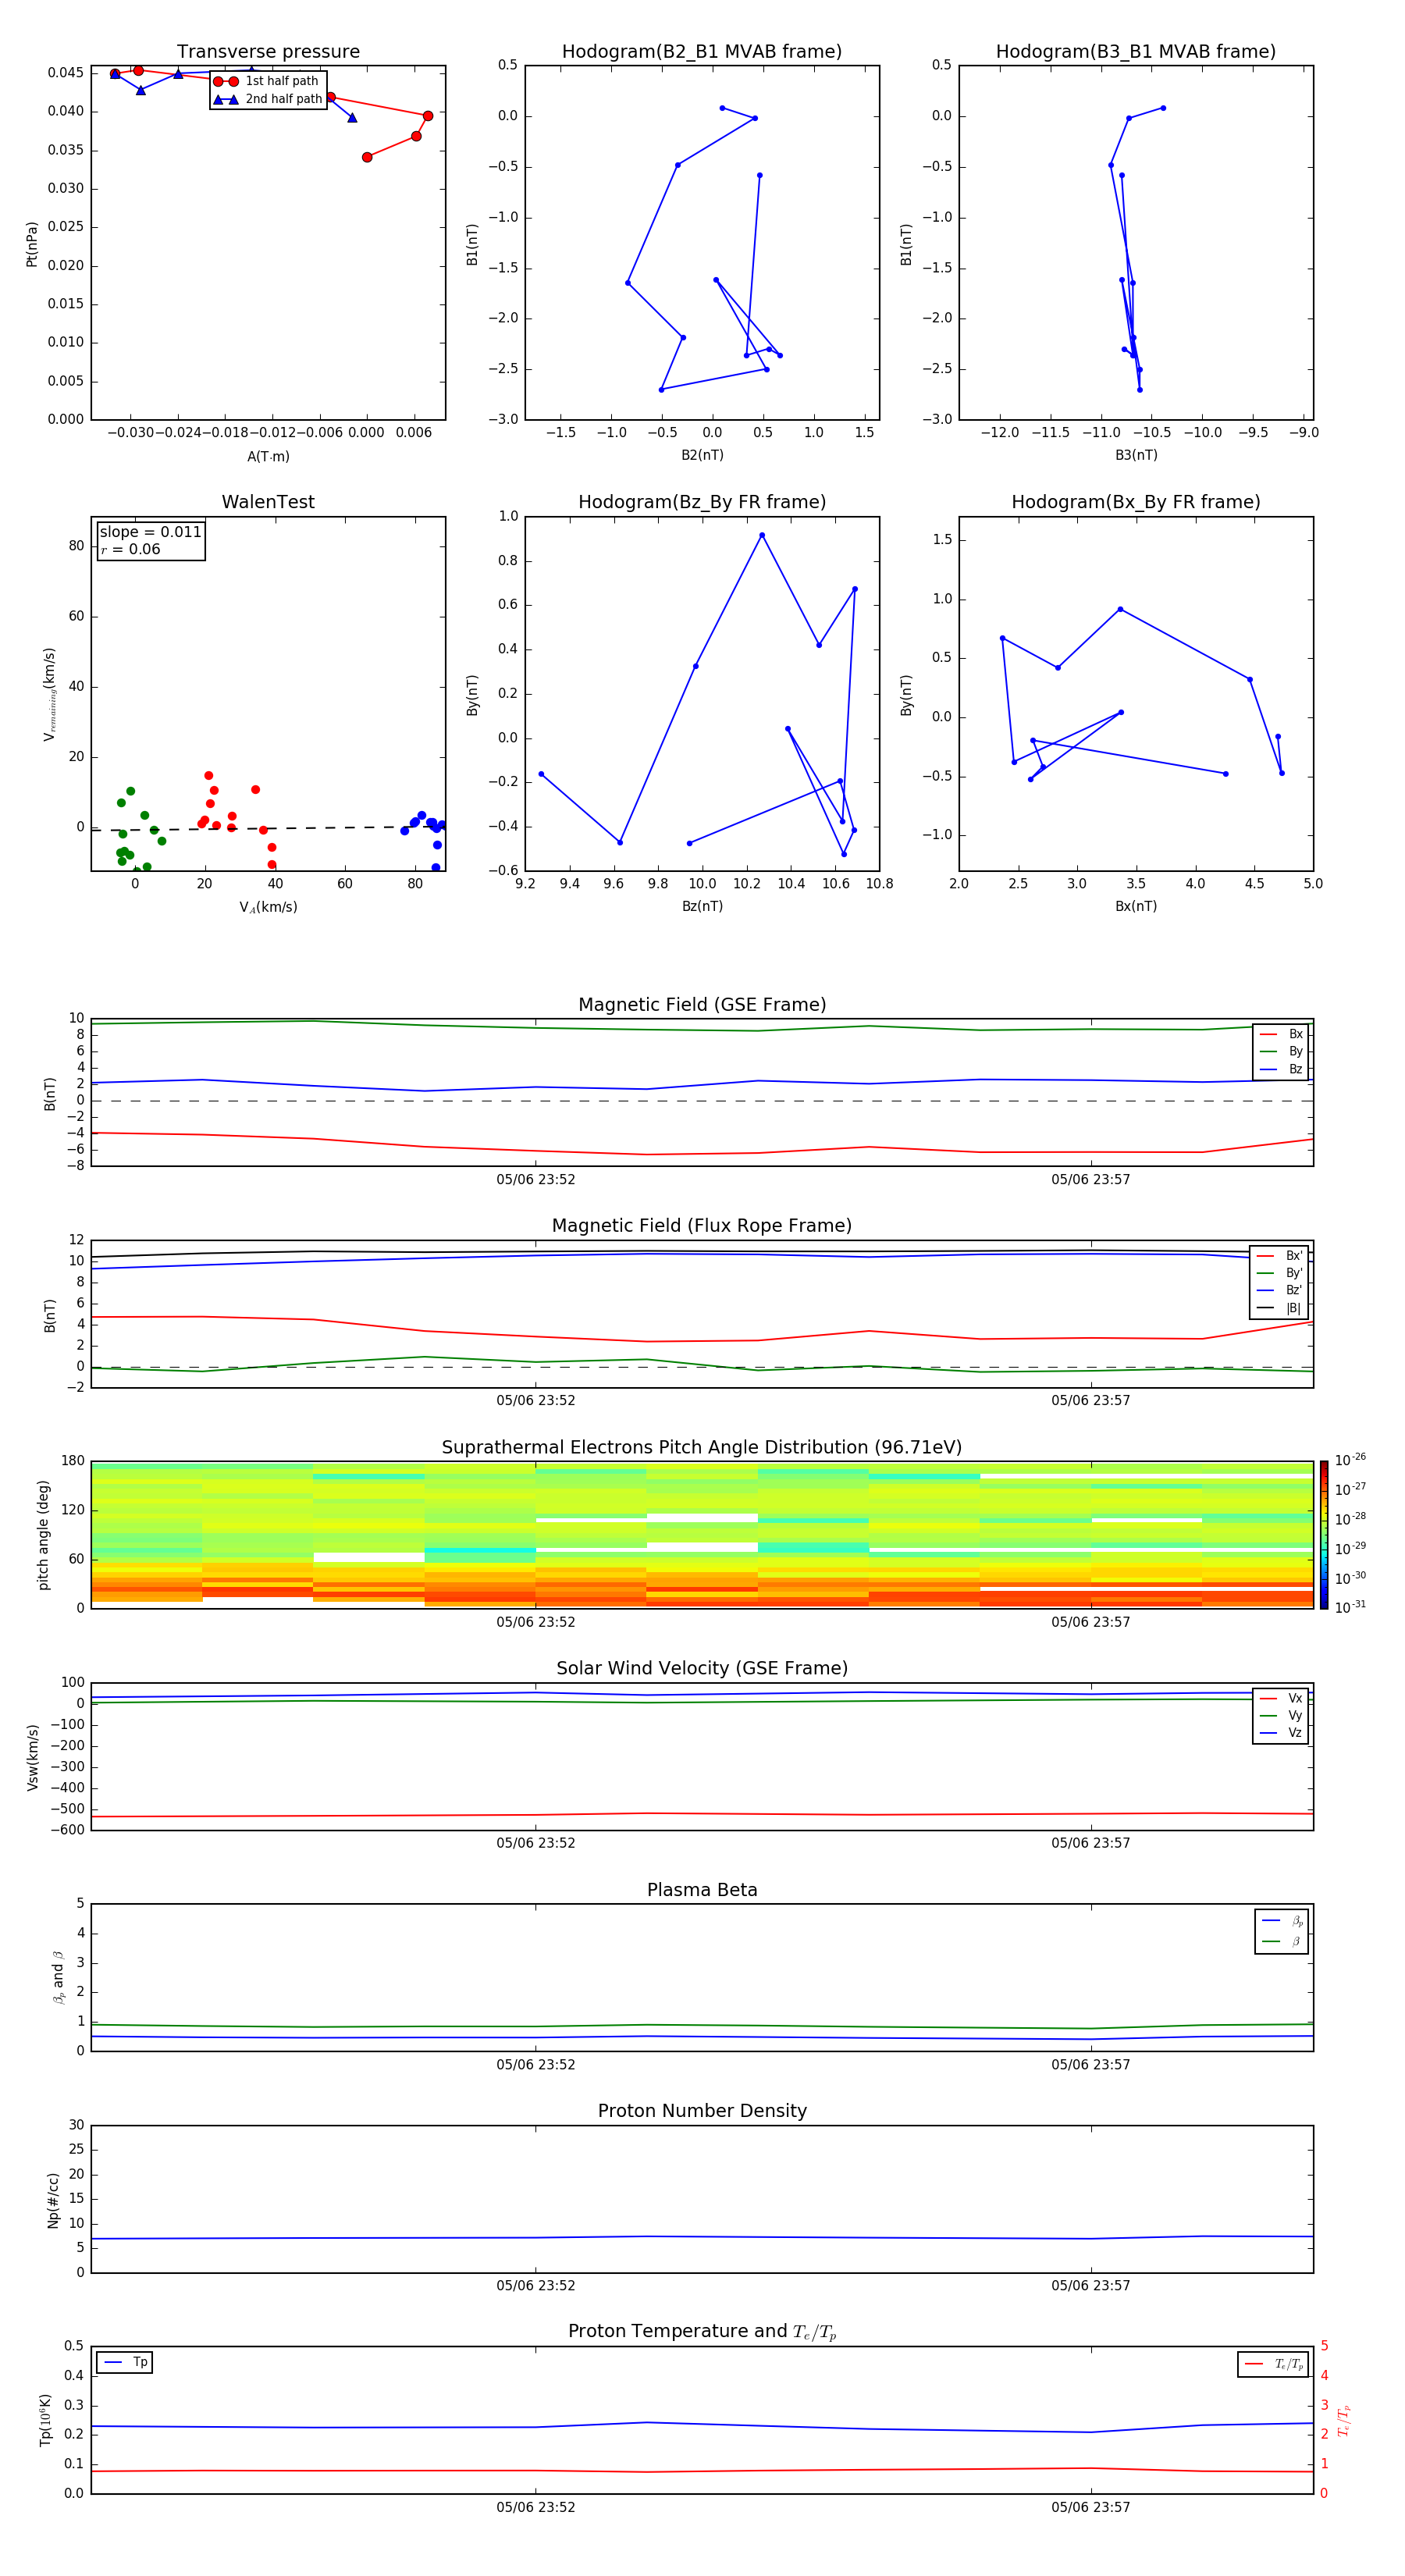The width and height of the screenshot is (1405, 2576).
Task: Click the Tp legend in proton temperature plot
Action: pyautogui.click(x=125, y=2362)
